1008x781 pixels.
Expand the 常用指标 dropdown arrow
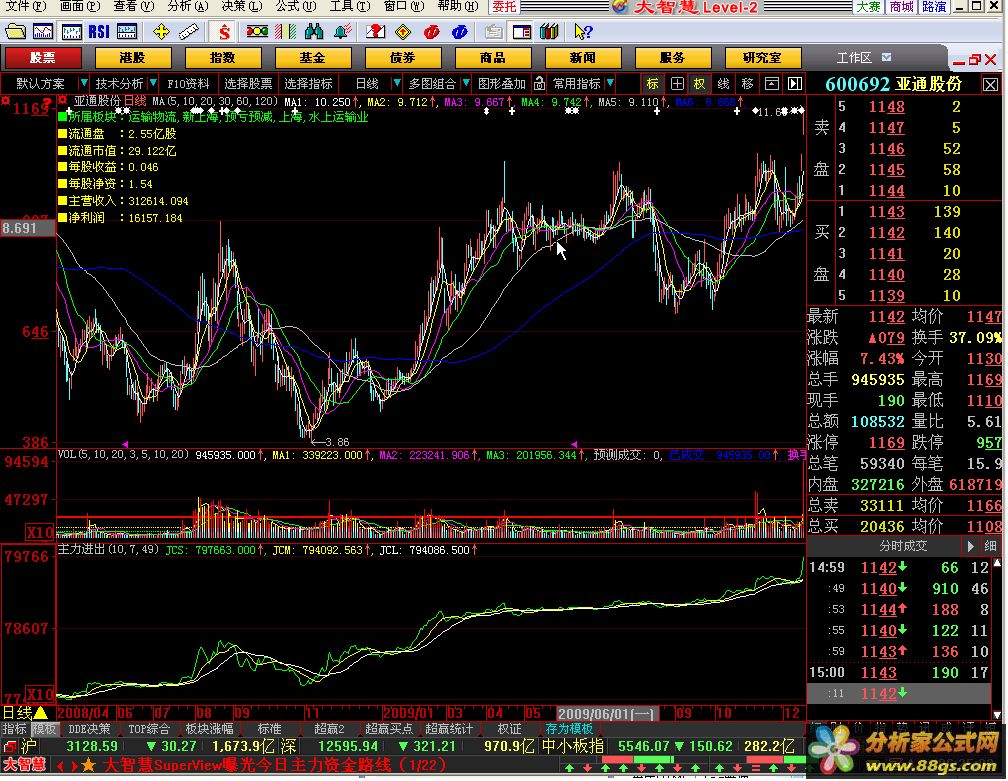[609, 84]
